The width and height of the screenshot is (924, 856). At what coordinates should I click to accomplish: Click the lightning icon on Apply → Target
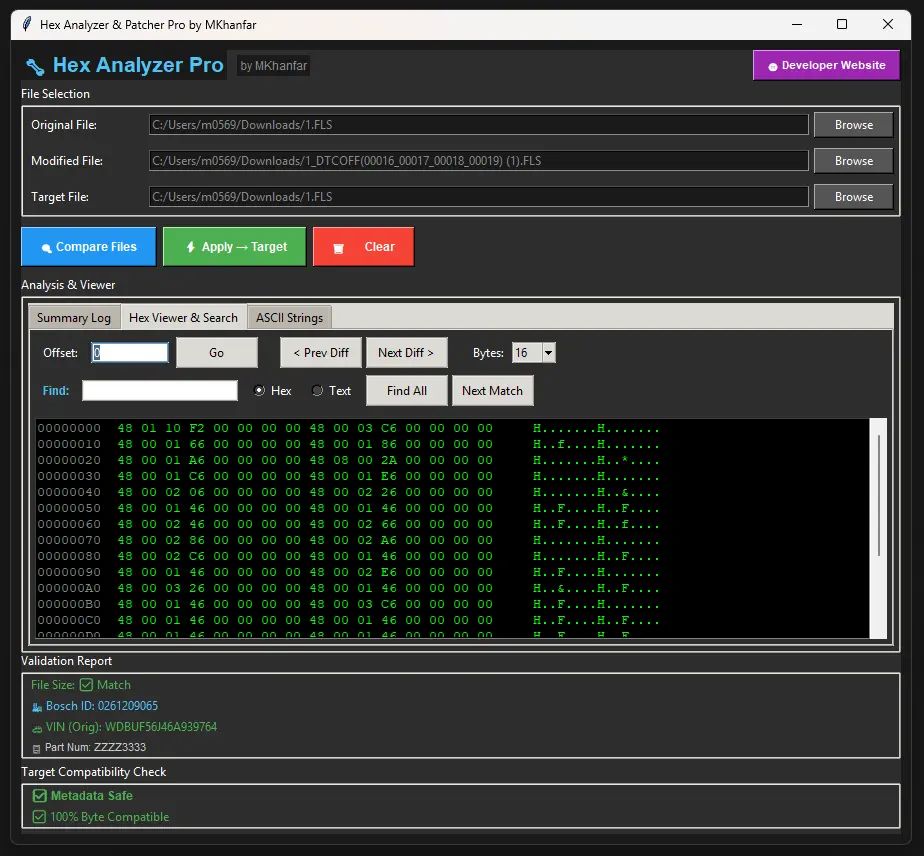coord(190,247)
